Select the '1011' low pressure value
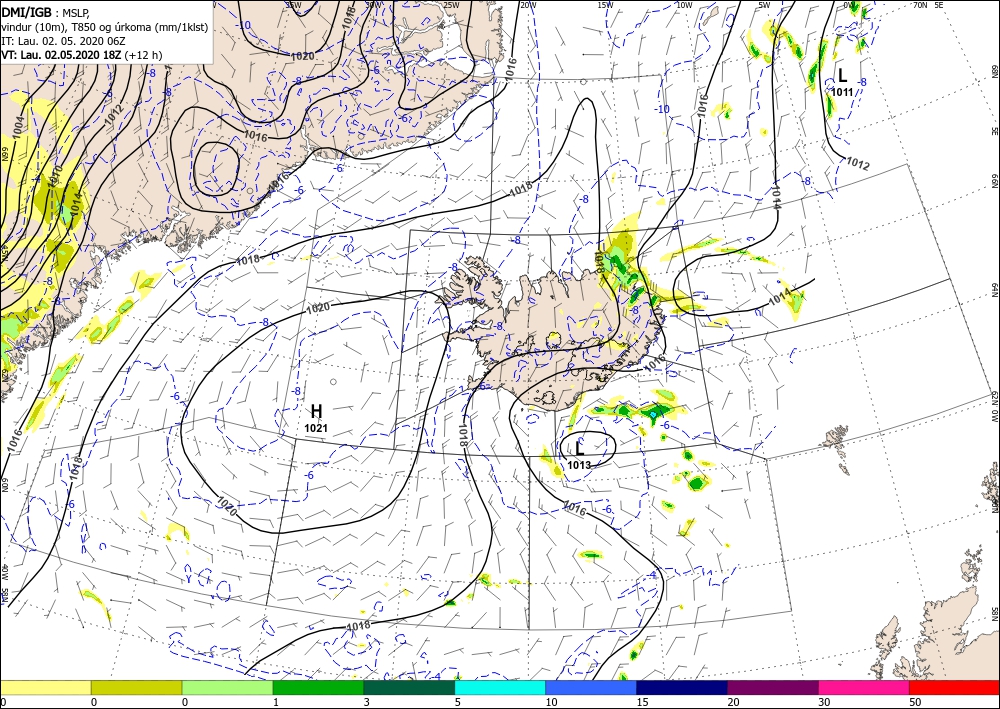The image size is (1000, 709). 841,92
